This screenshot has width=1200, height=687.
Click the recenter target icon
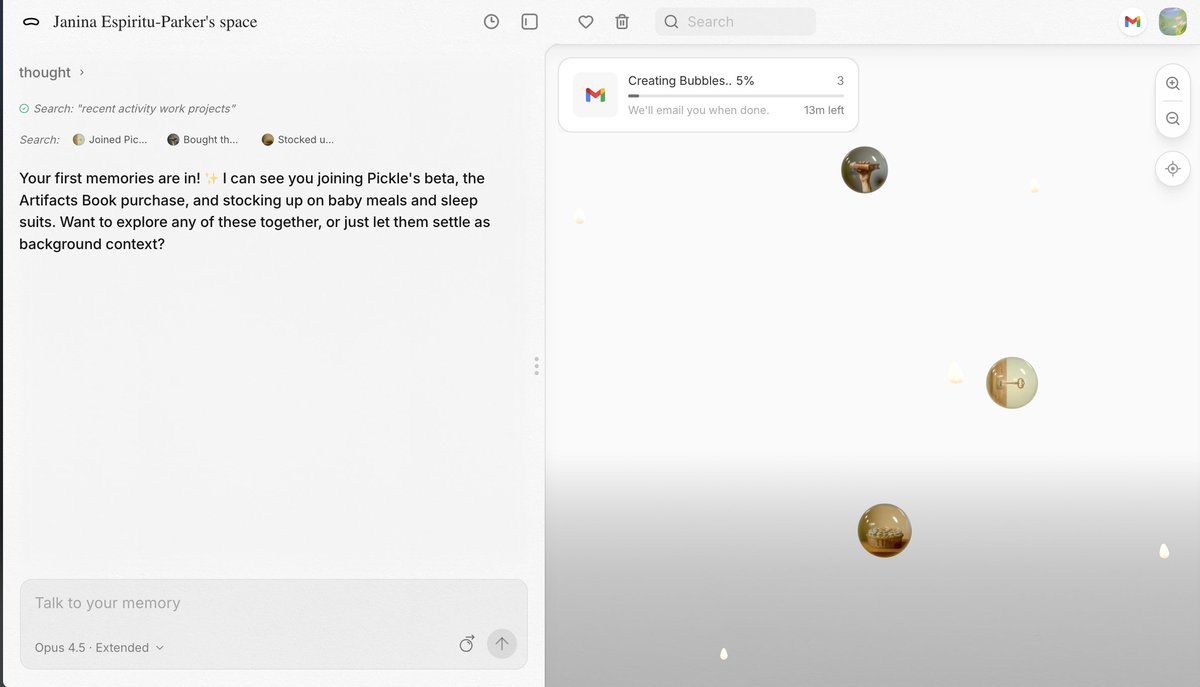click(x=1173, y=169)
